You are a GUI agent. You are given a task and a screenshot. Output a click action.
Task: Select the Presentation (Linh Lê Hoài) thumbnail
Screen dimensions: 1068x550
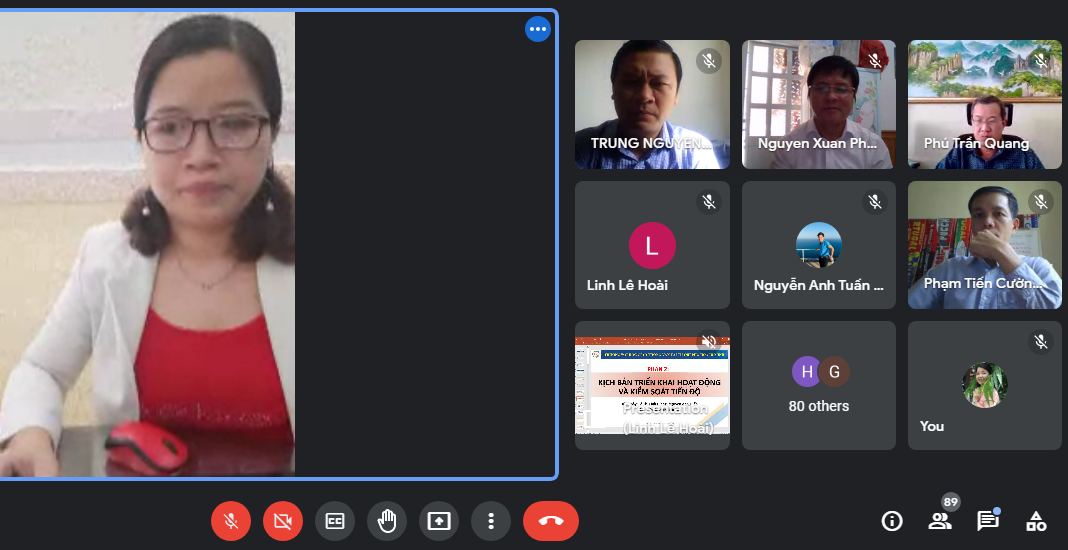(652, 385)
